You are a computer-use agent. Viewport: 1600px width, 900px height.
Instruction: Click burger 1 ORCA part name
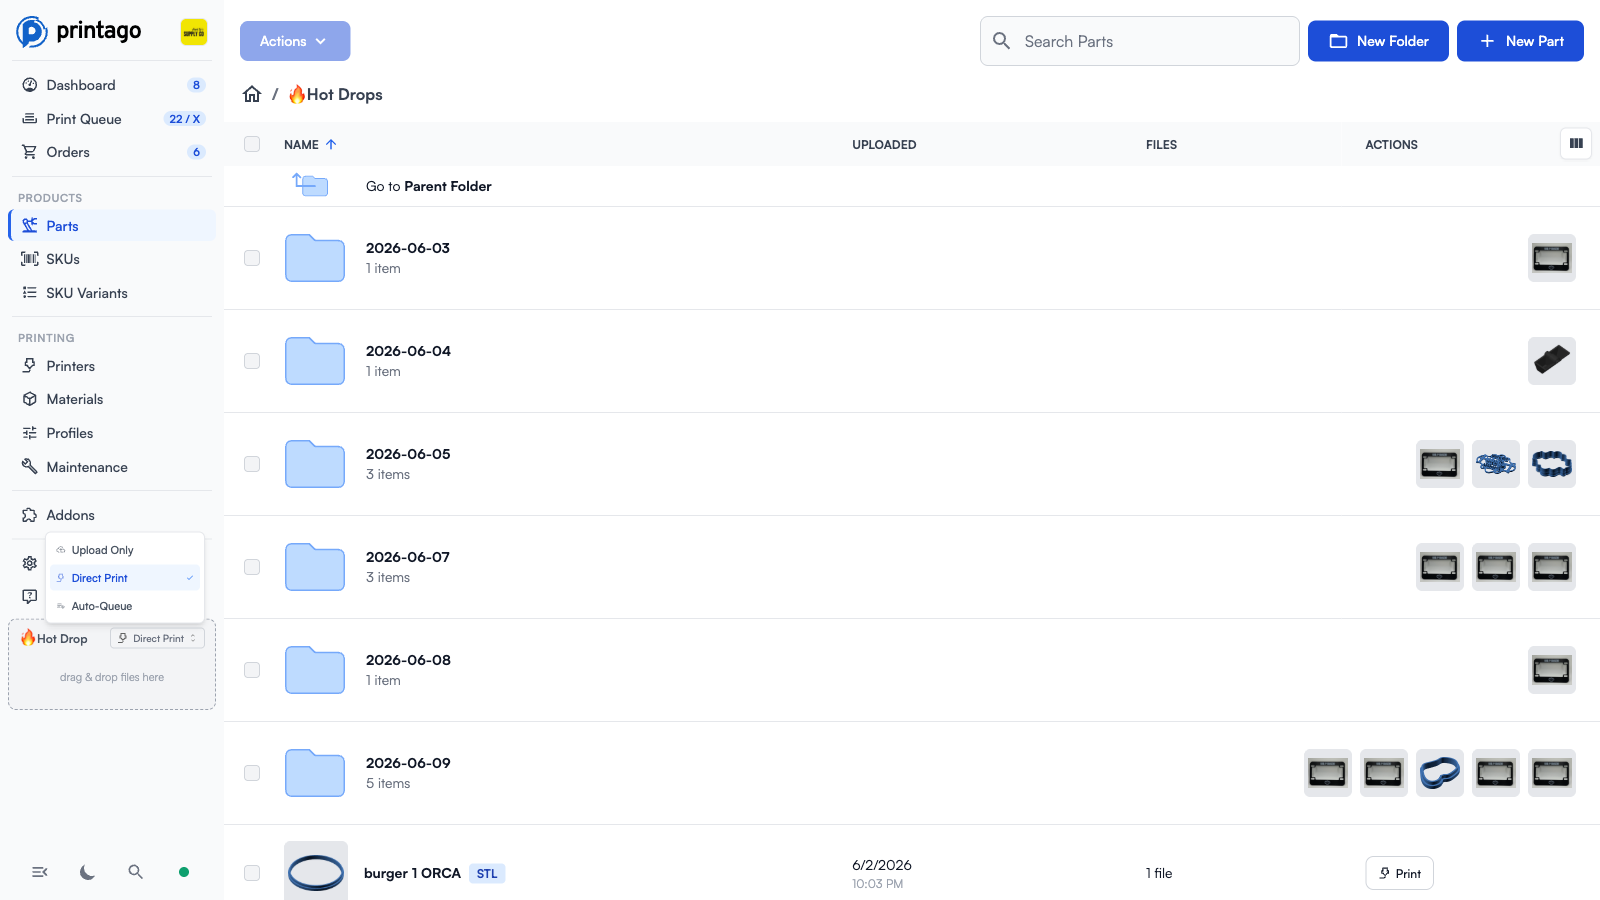coord(412,873)
